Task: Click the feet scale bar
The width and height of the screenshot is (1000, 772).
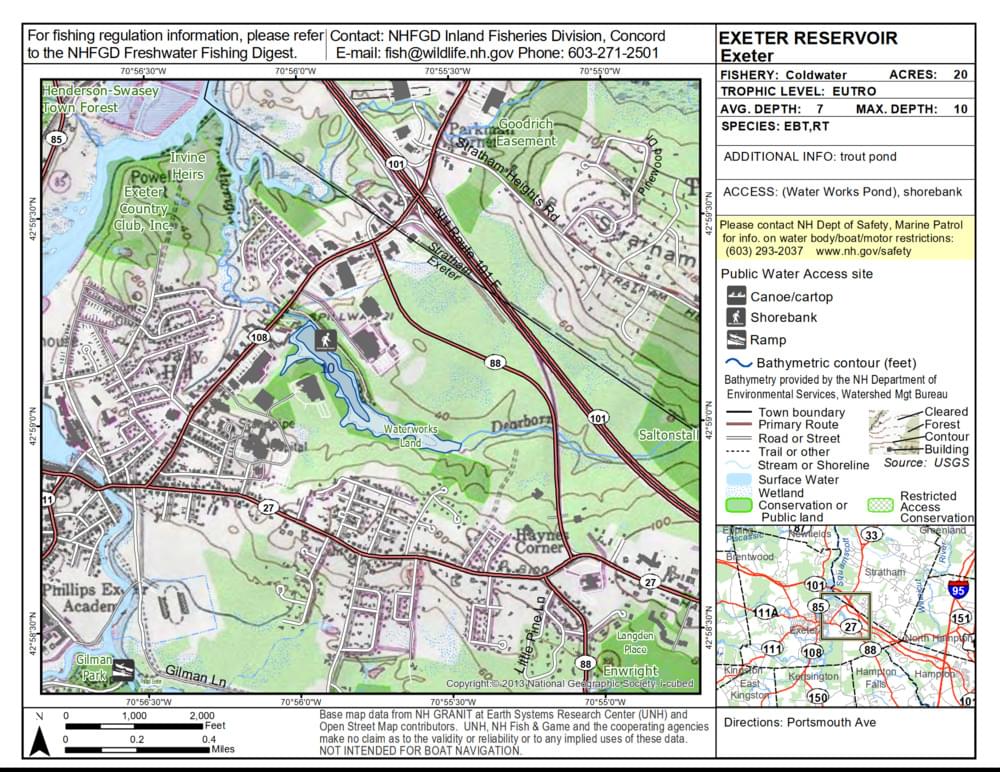Action: click(134, 726)
